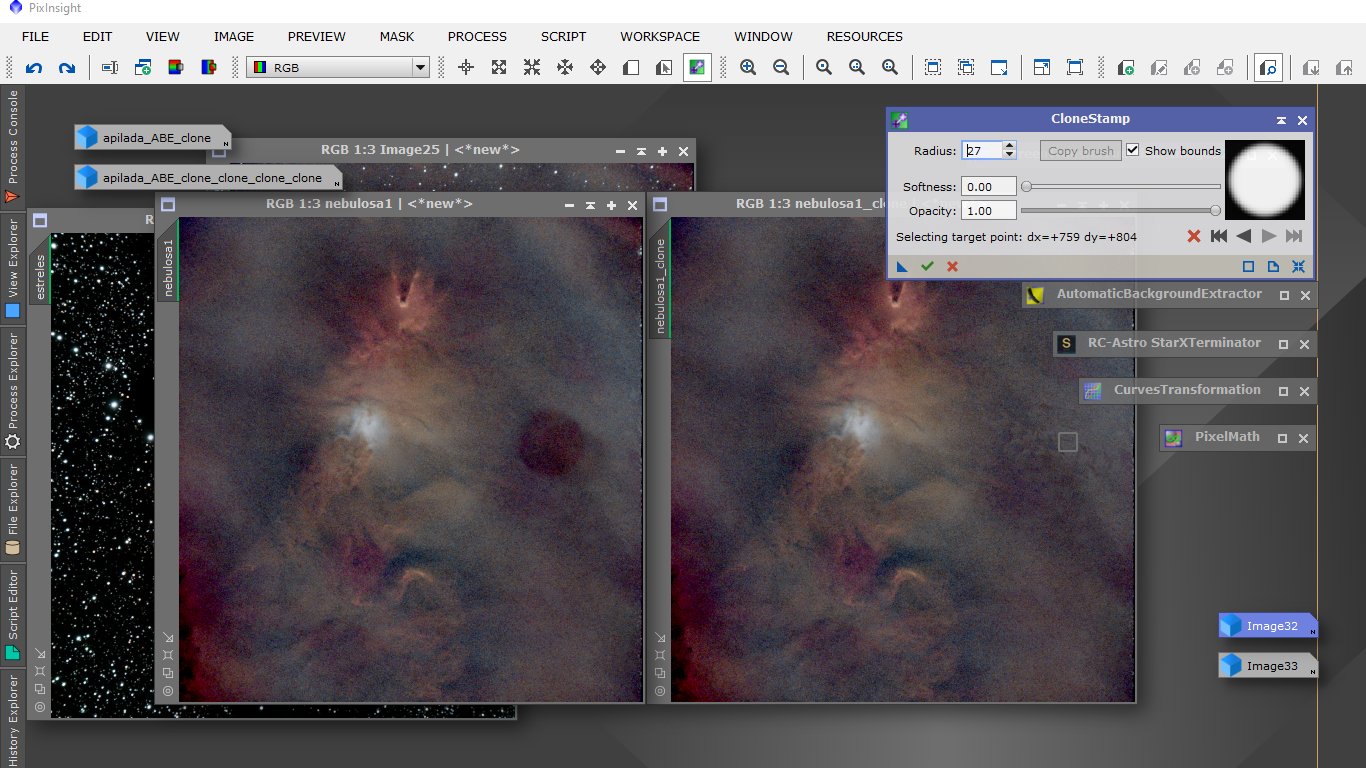
Task: Click the Softness value field
Action: pyautogui.click(x=989, y=187)
